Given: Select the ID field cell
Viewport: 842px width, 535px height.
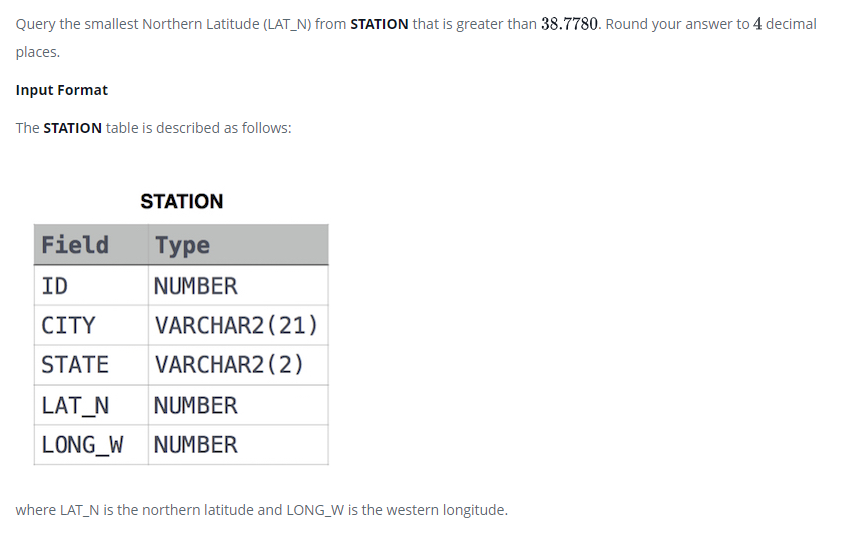Looking at the screenshot, I should click(91, 286).
